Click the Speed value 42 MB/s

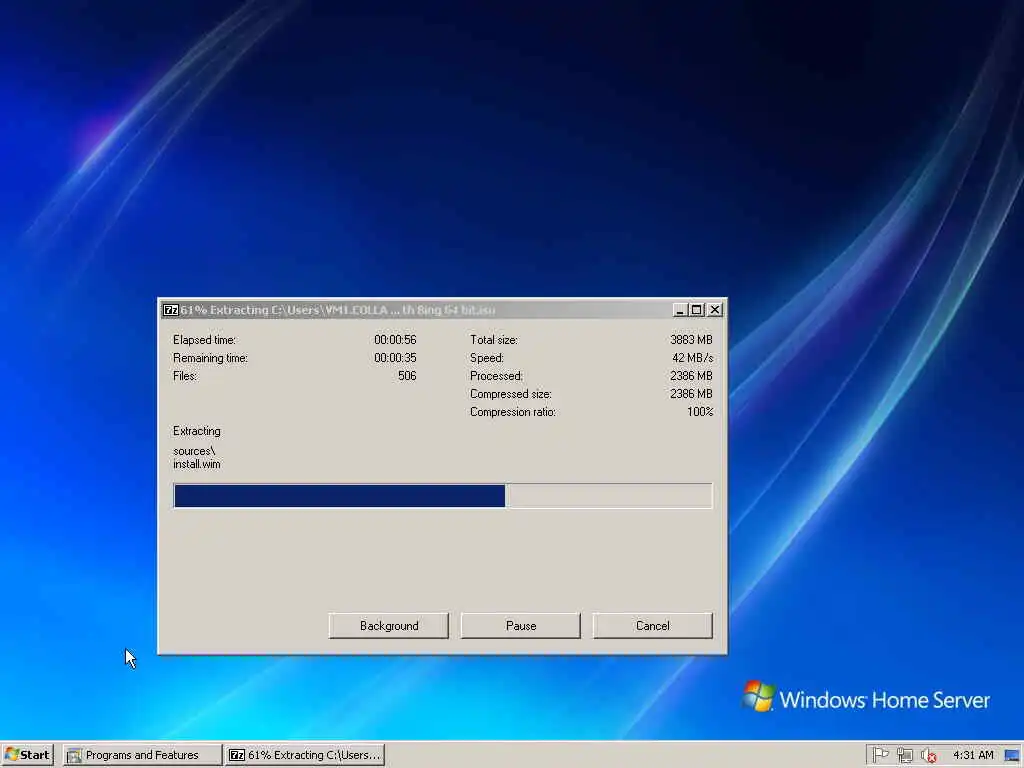[x=692, y=358]
